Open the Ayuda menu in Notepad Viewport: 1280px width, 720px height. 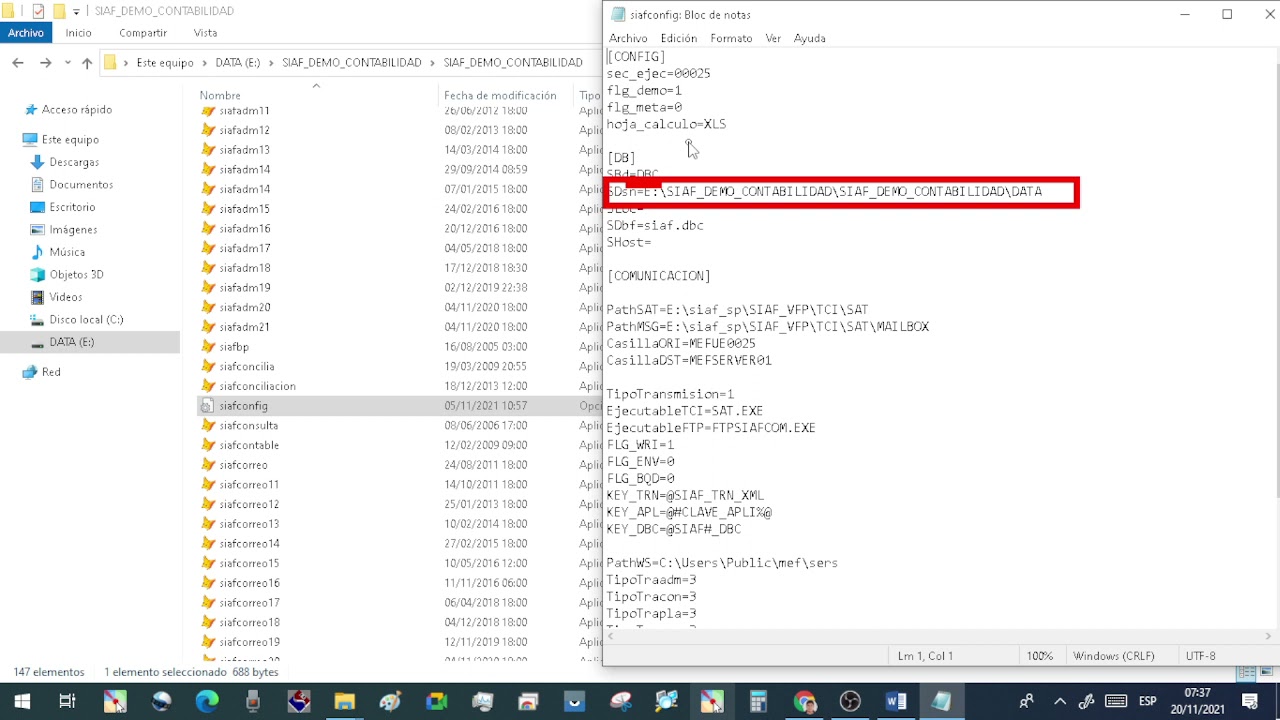pyautogui.click(x=809, y=38)
